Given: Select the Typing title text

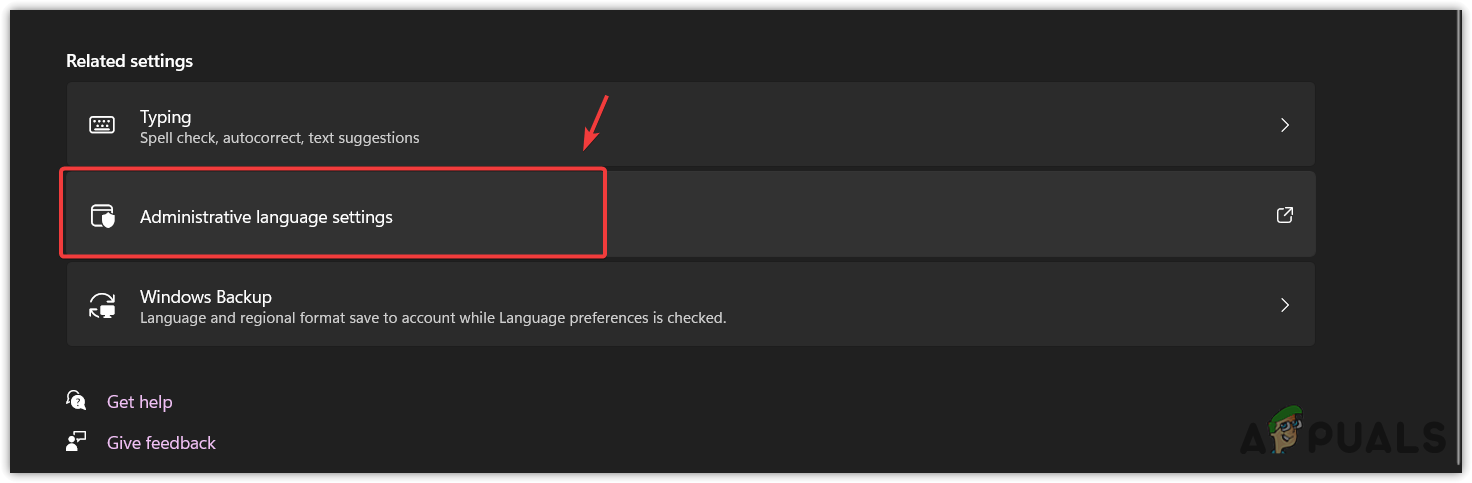Looking at the screenshot, I should [x=165, y=117].
